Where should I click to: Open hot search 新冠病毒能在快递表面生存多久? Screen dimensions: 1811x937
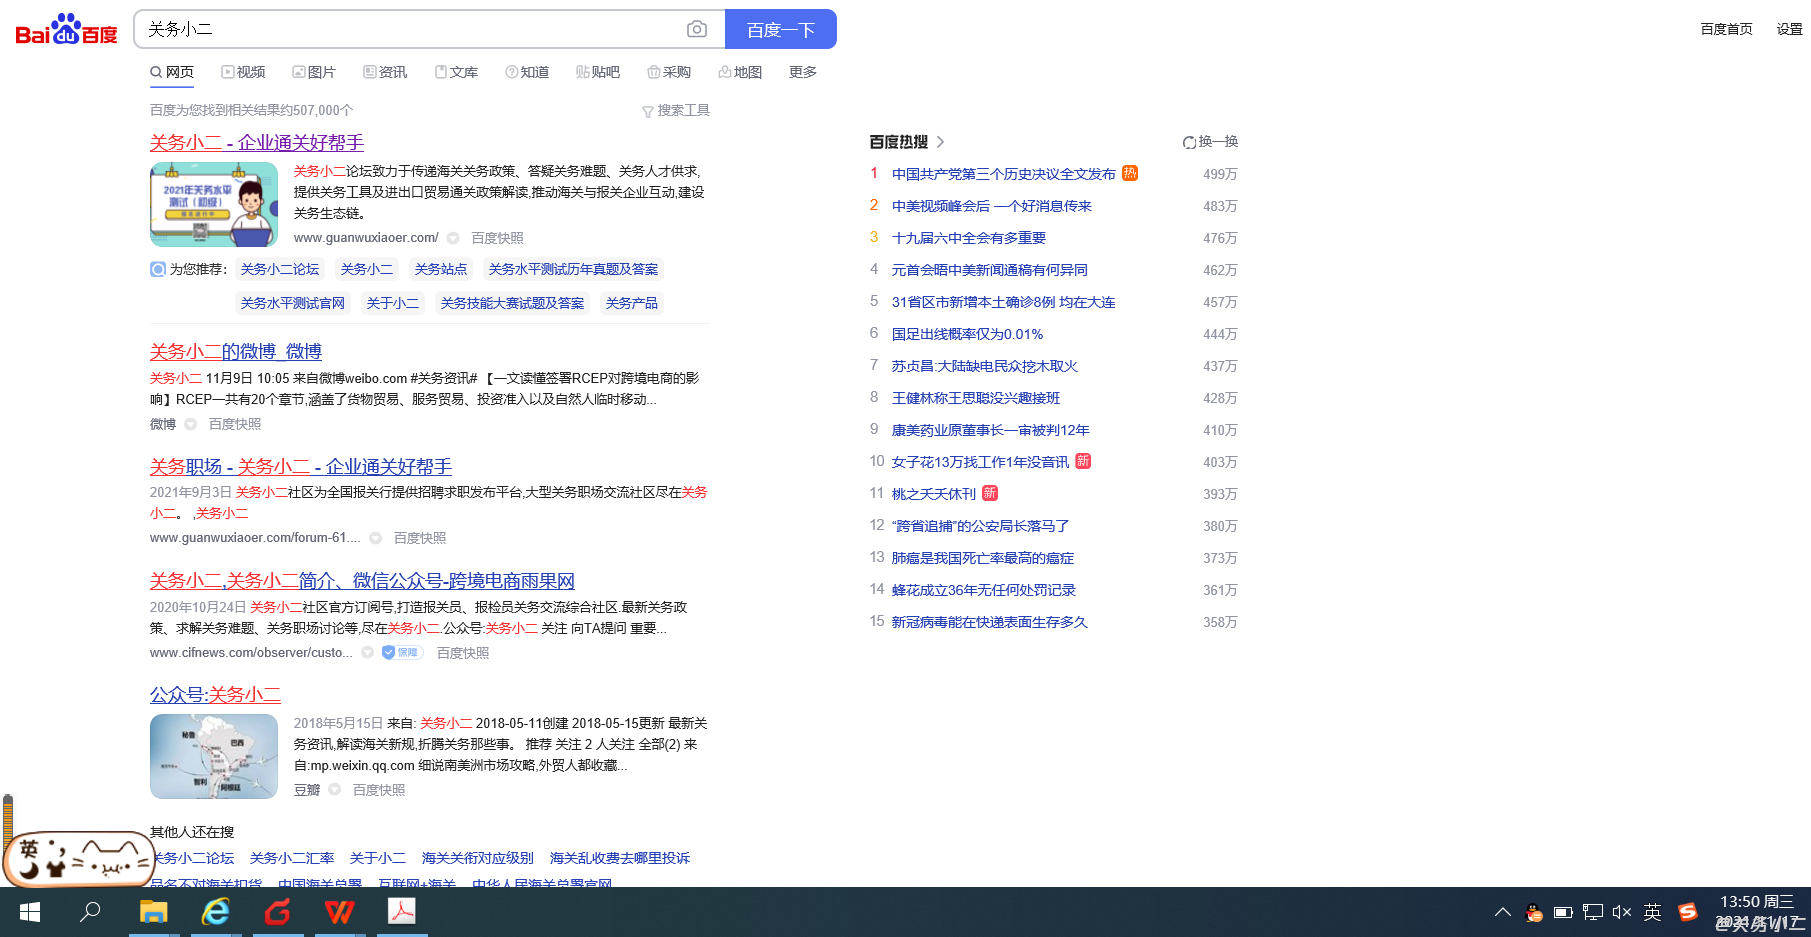[x=990, y=622]
